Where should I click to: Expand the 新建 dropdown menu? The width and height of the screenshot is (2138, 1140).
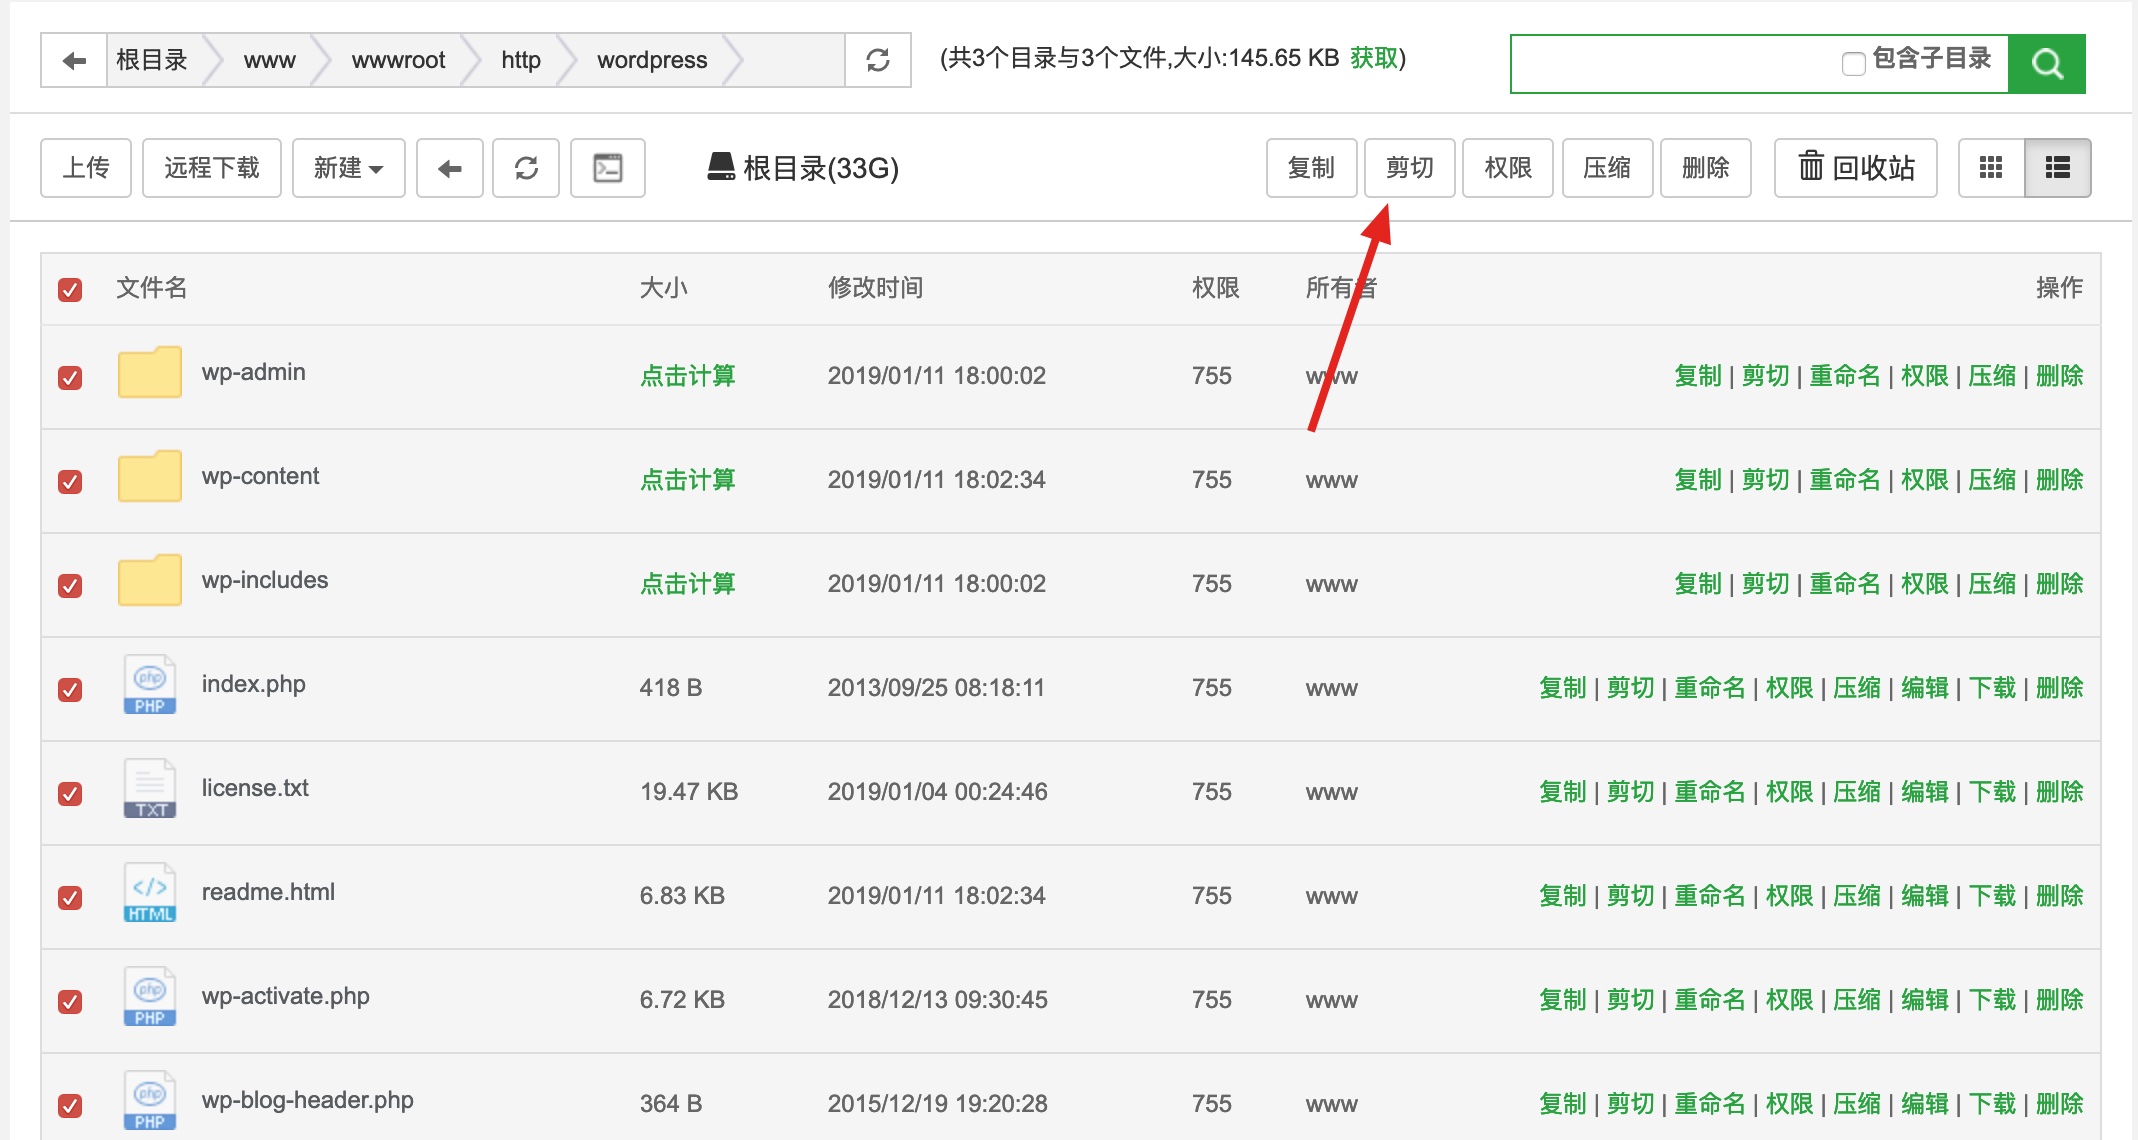click(x=348, y=168)
